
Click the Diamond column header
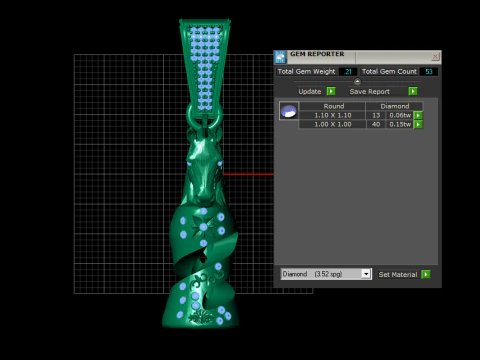[x=395, y=106]
